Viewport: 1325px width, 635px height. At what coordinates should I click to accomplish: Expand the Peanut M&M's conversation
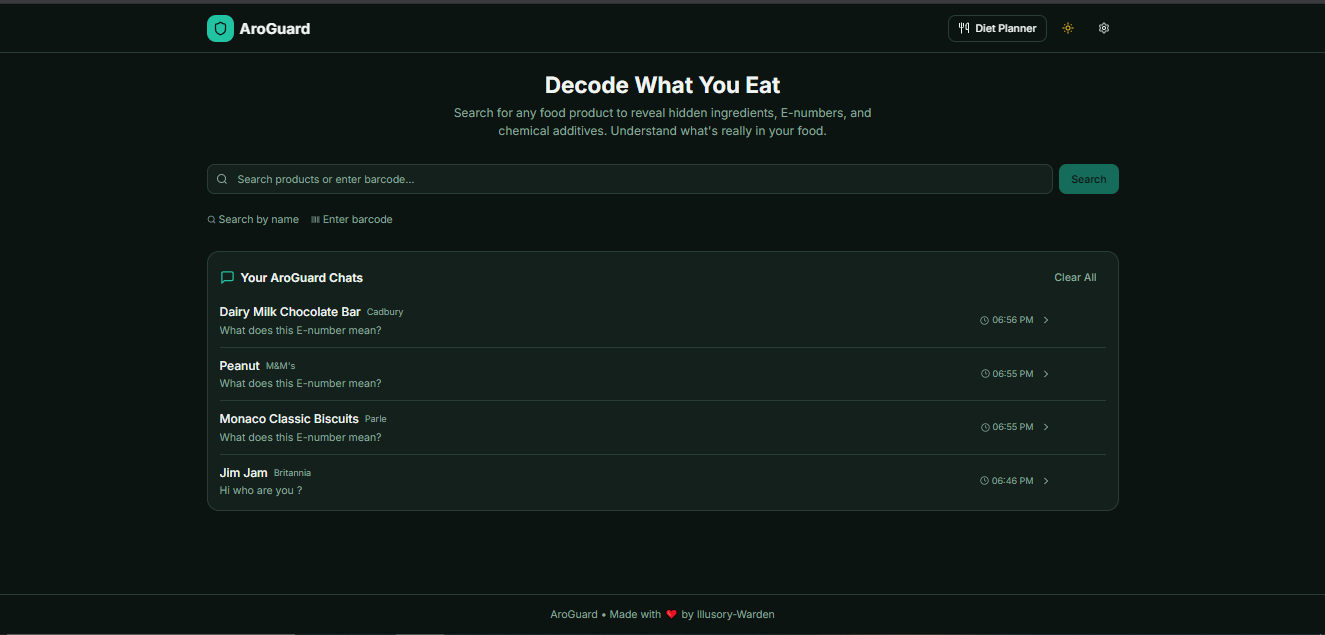click(1046, 373)
